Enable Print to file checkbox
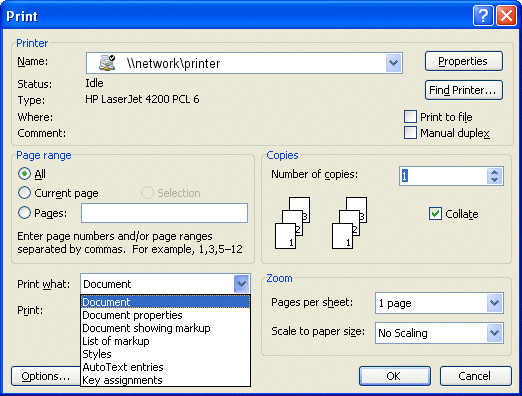Viewport: 522px width, 396px height. point(410,117)
